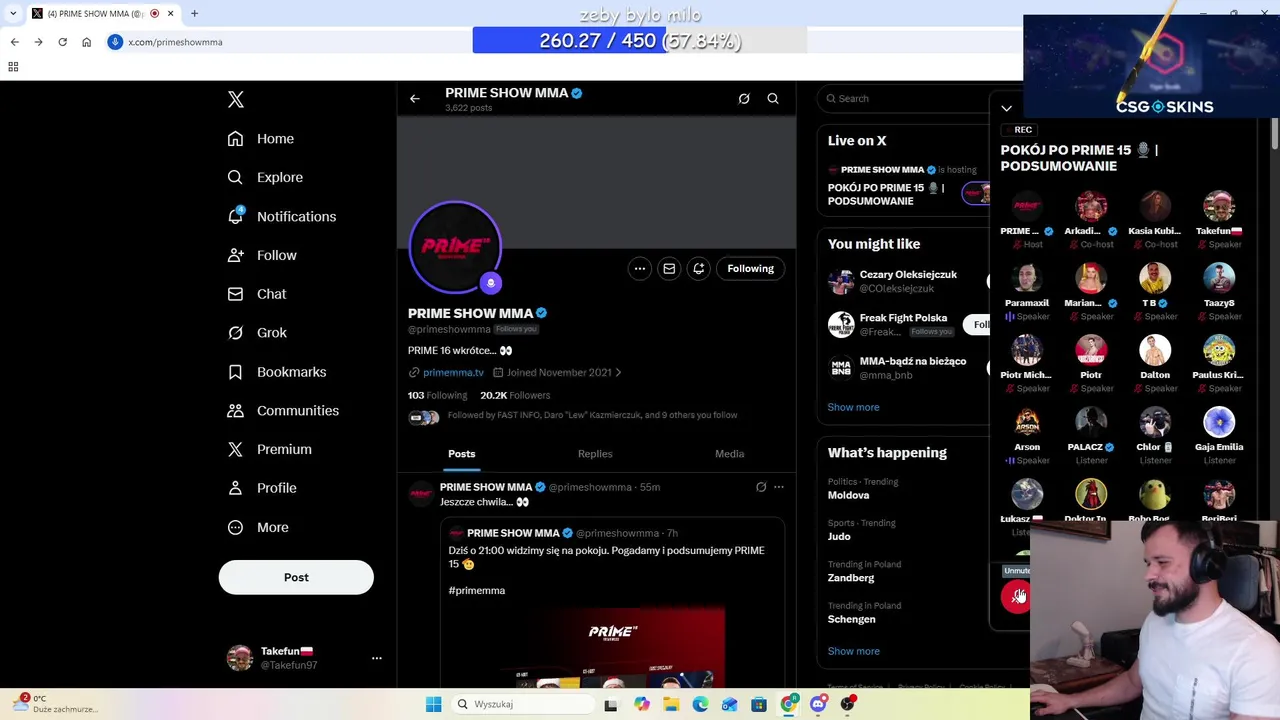Click the Profile person icon
Viewport: 1280px width, 720px height.
235,488
